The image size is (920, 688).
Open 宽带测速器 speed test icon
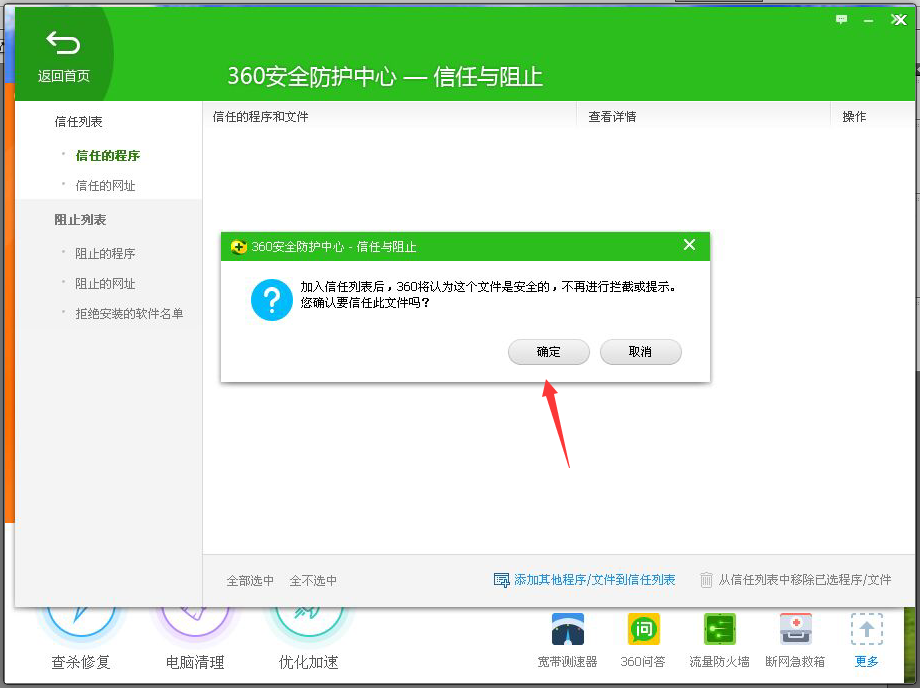point(567,629)
